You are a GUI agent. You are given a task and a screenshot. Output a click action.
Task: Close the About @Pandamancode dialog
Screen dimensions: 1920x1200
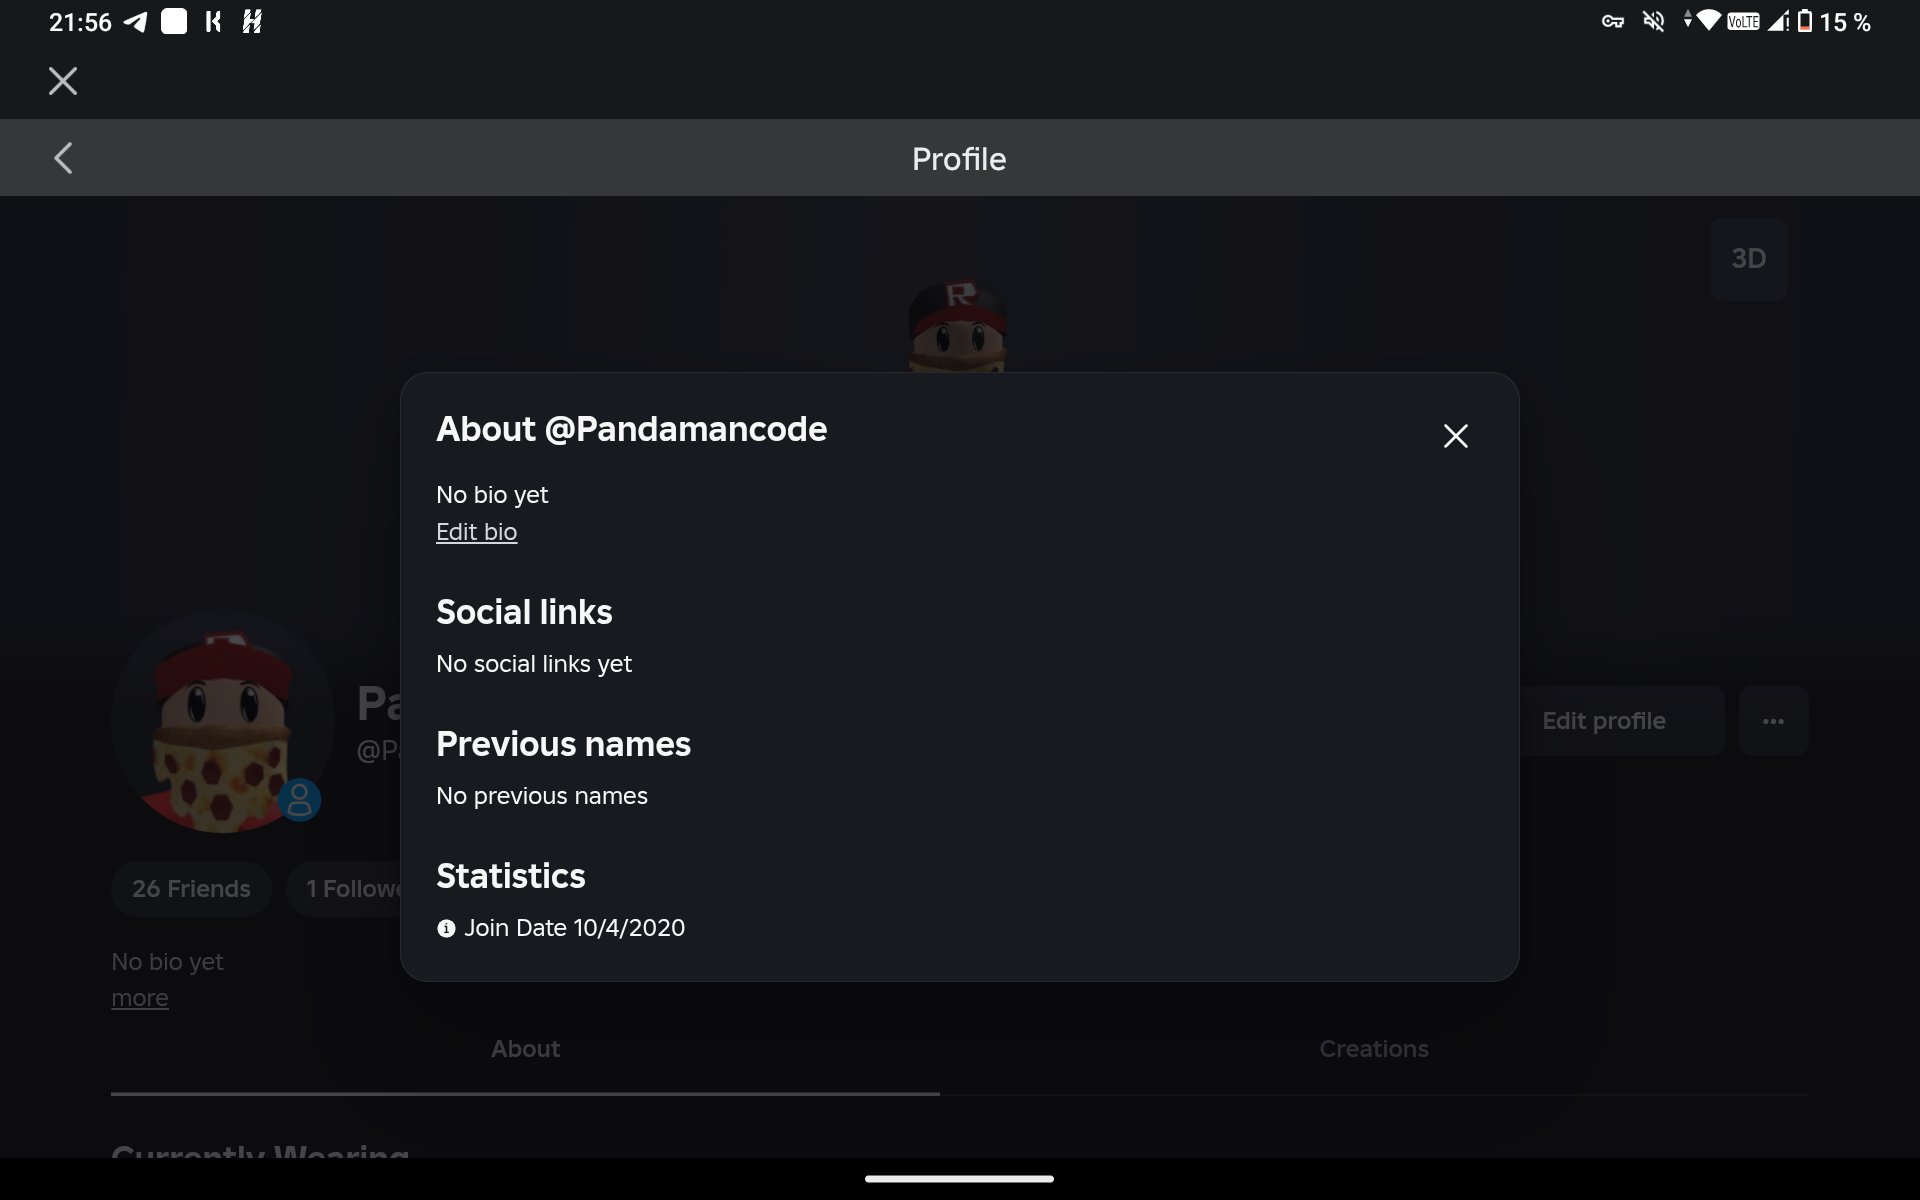tap(1455, 436)
